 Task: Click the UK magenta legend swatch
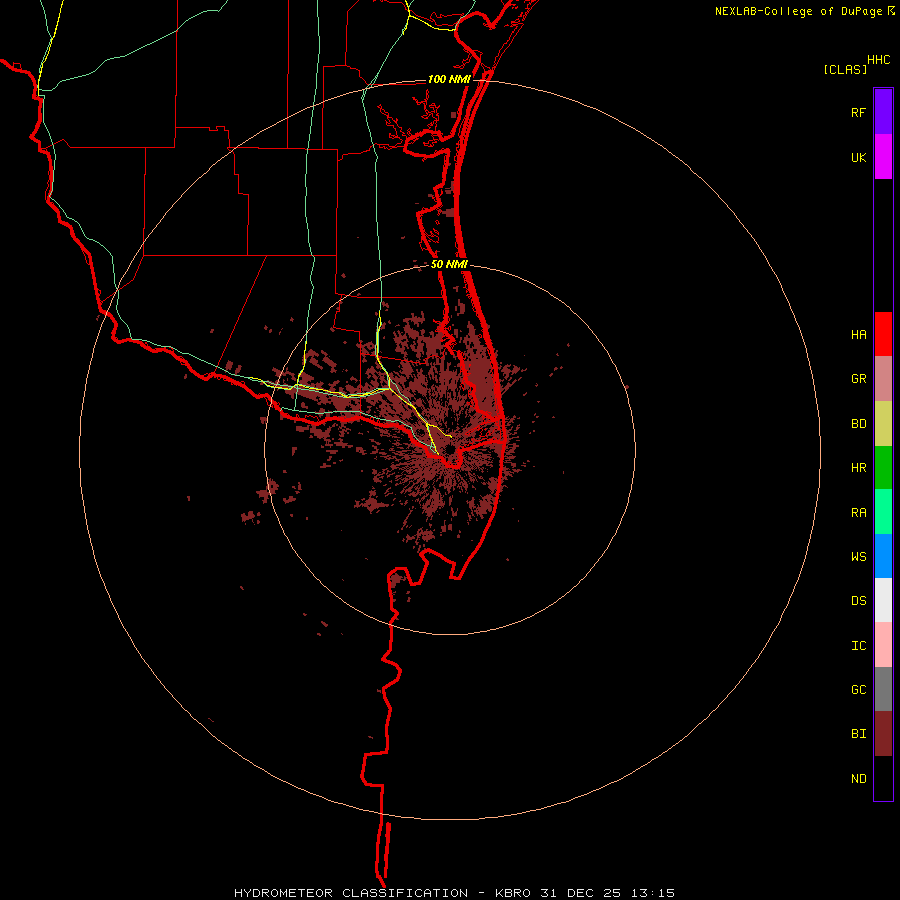click(883, 157)
